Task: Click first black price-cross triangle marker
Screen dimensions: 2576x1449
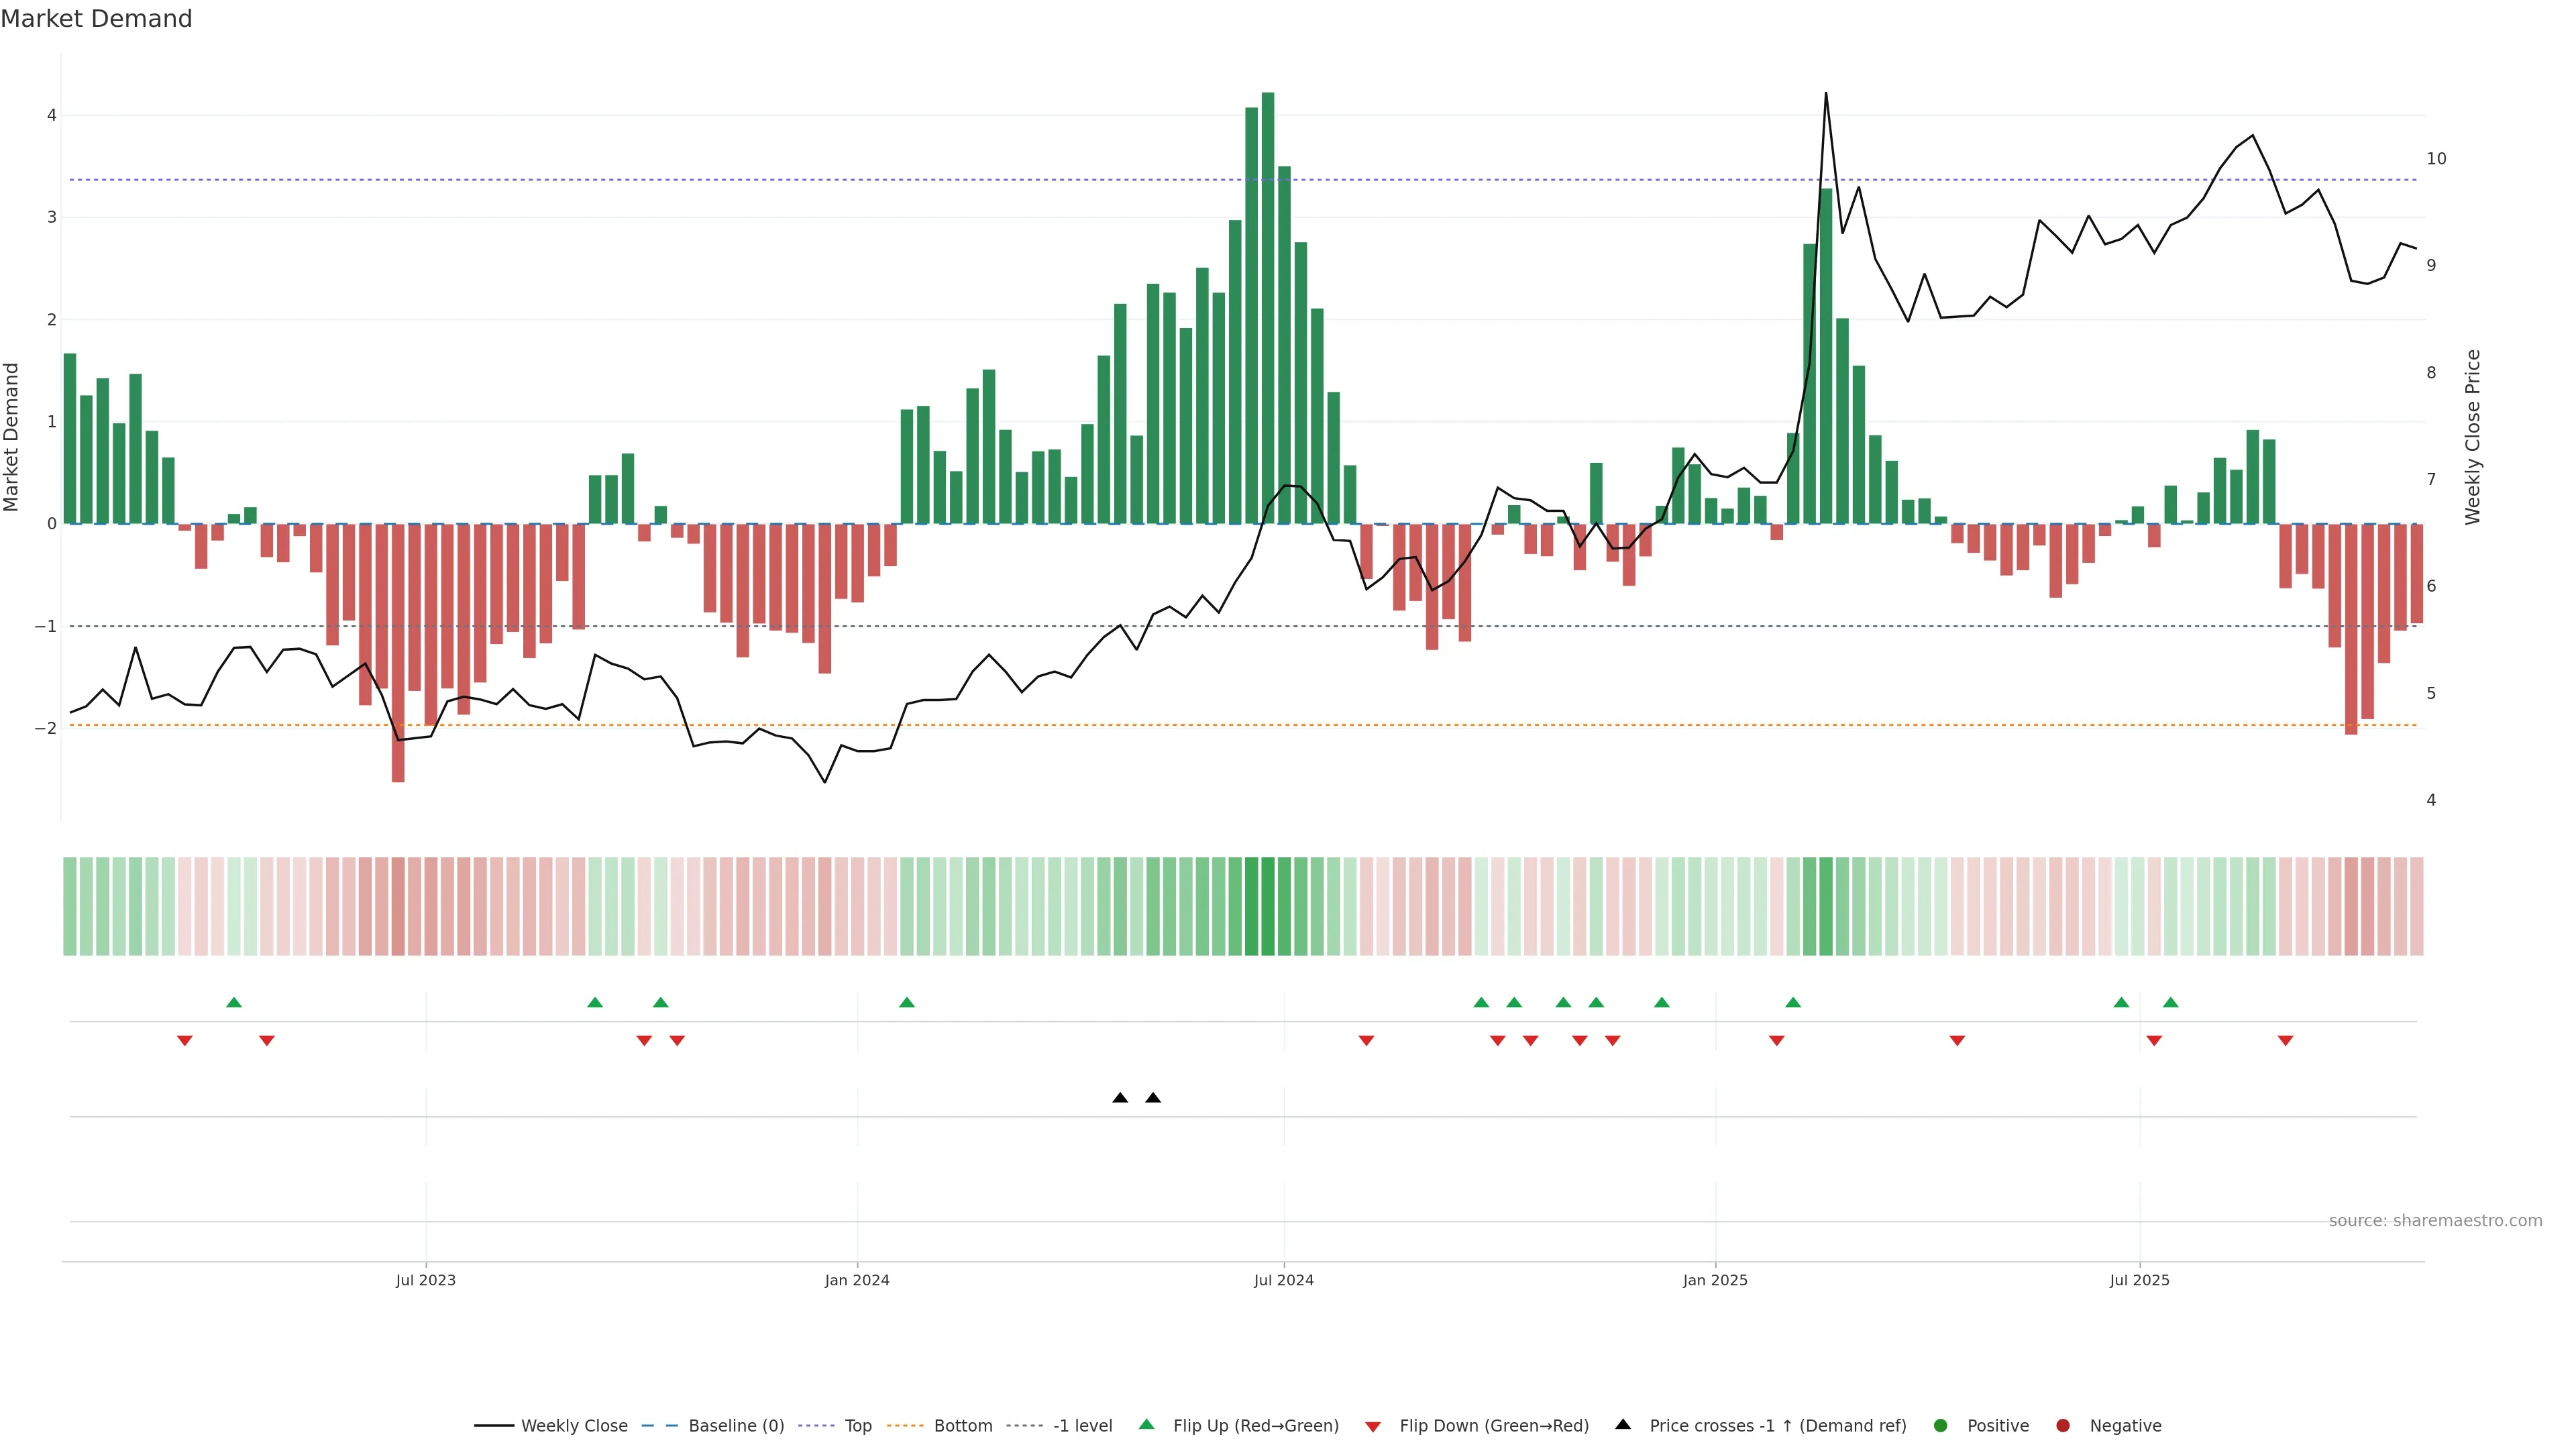Action: point(1120,1098)
